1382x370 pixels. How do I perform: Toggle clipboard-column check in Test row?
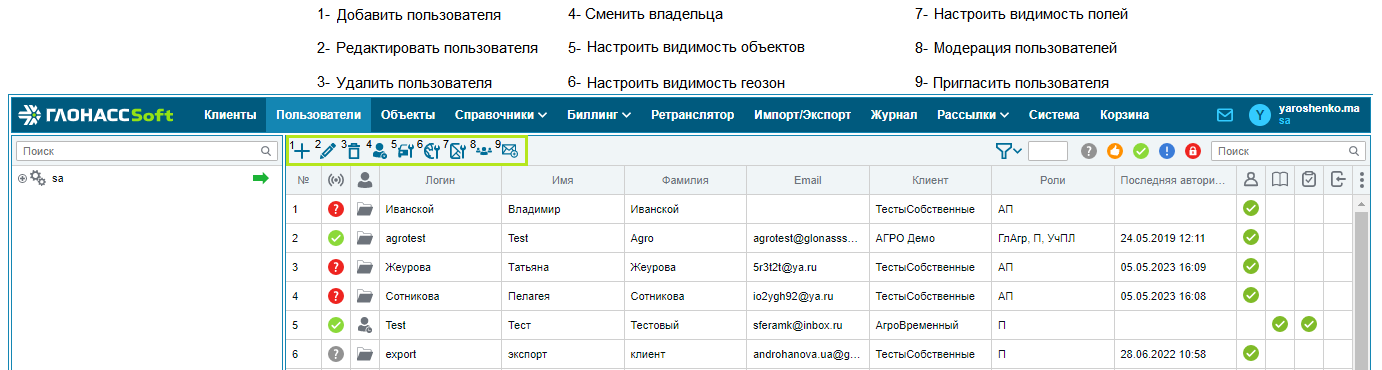(1308, 324)
